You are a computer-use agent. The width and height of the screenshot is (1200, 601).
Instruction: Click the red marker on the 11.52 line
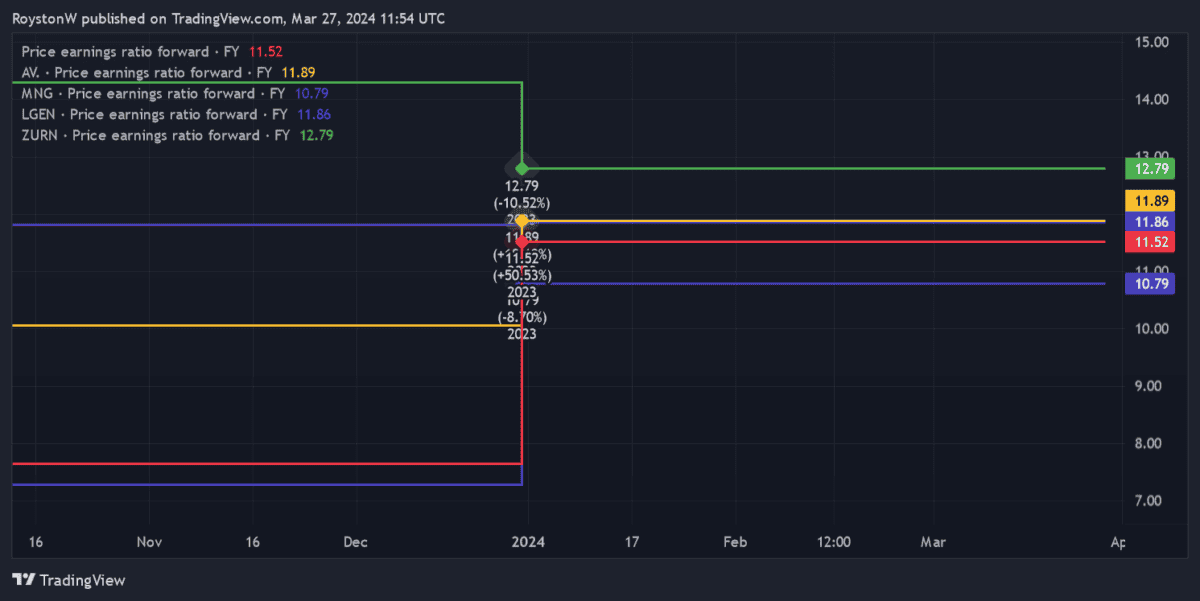(521, 242)
